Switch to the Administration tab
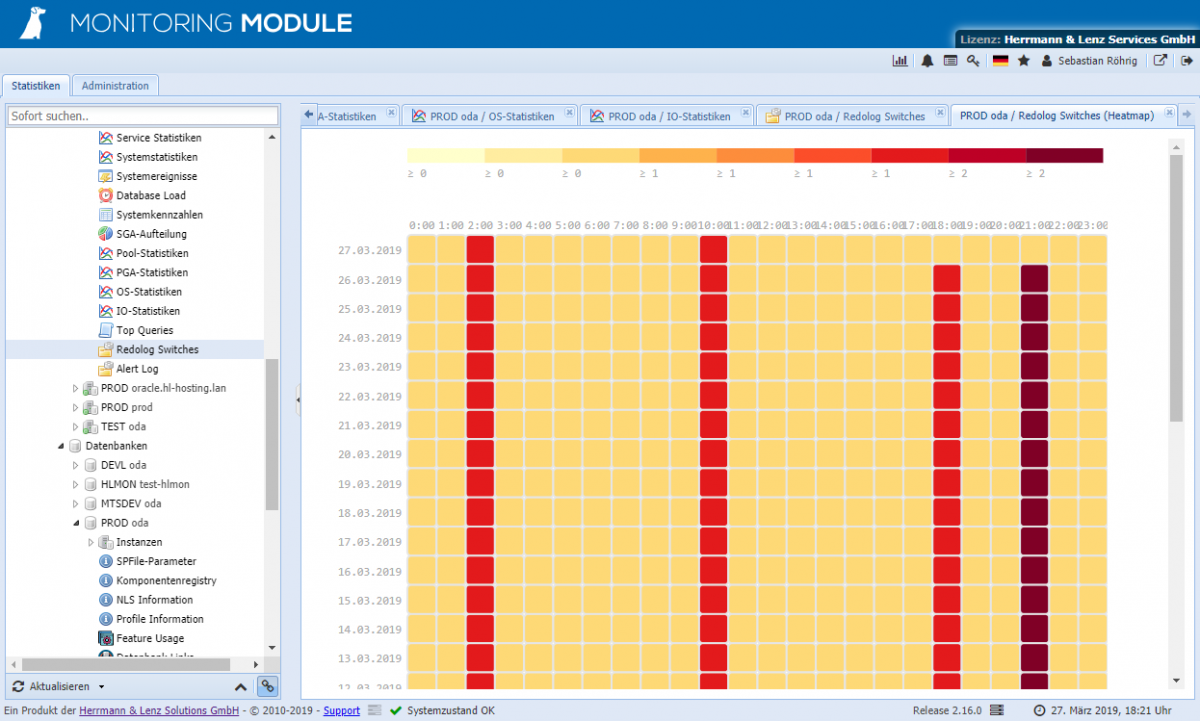Image resolution: width=1200 pixels, height=721 pixels. [115, 85]
